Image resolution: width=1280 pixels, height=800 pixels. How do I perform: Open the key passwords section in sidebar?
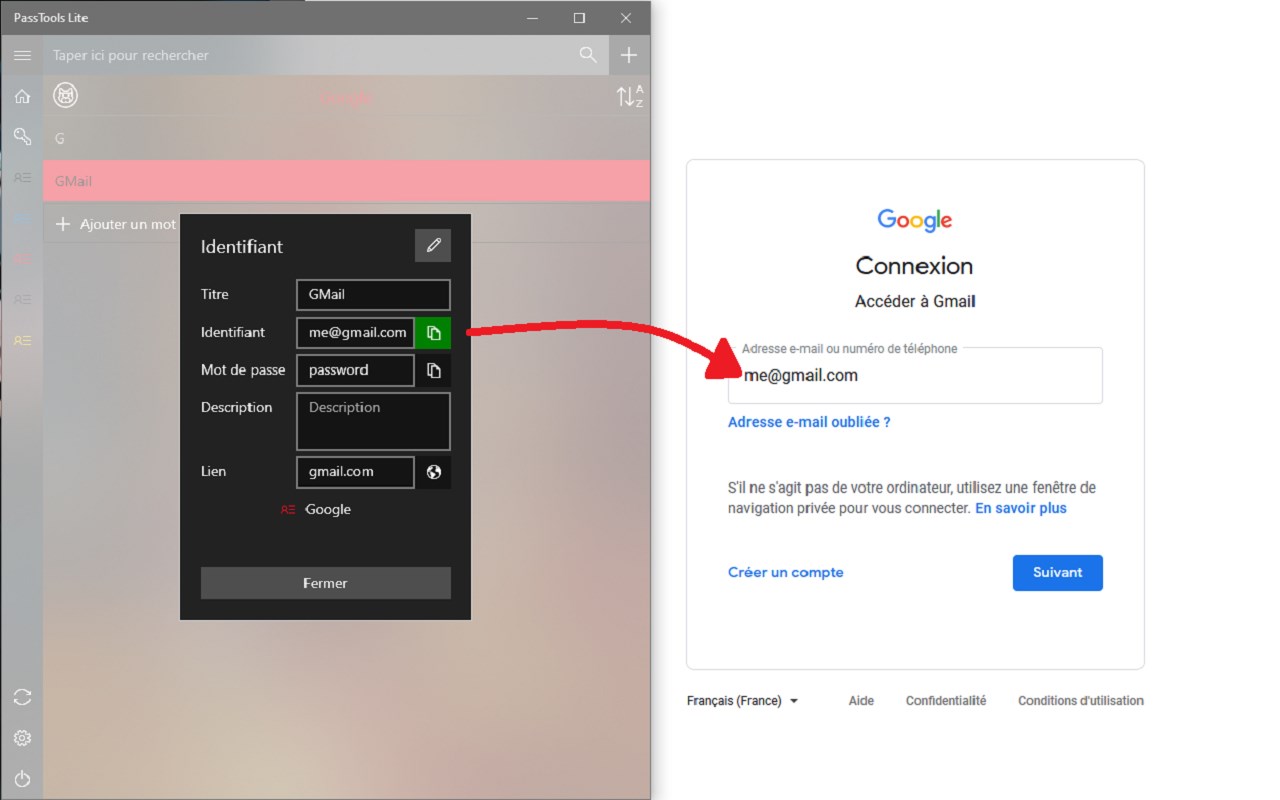click(x=22, y=137)
